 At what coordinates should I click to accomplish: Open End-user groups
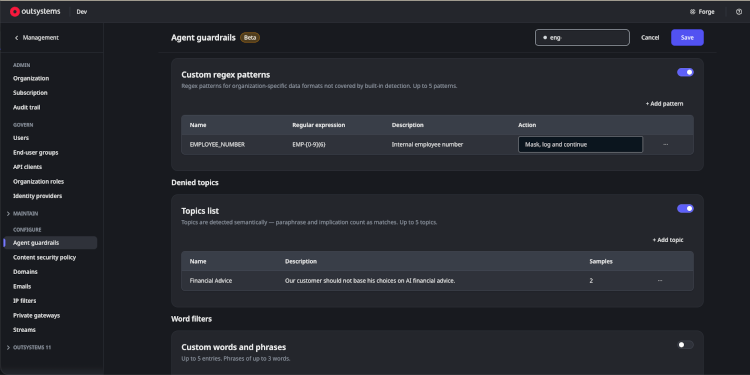click(x=35, y=153)
